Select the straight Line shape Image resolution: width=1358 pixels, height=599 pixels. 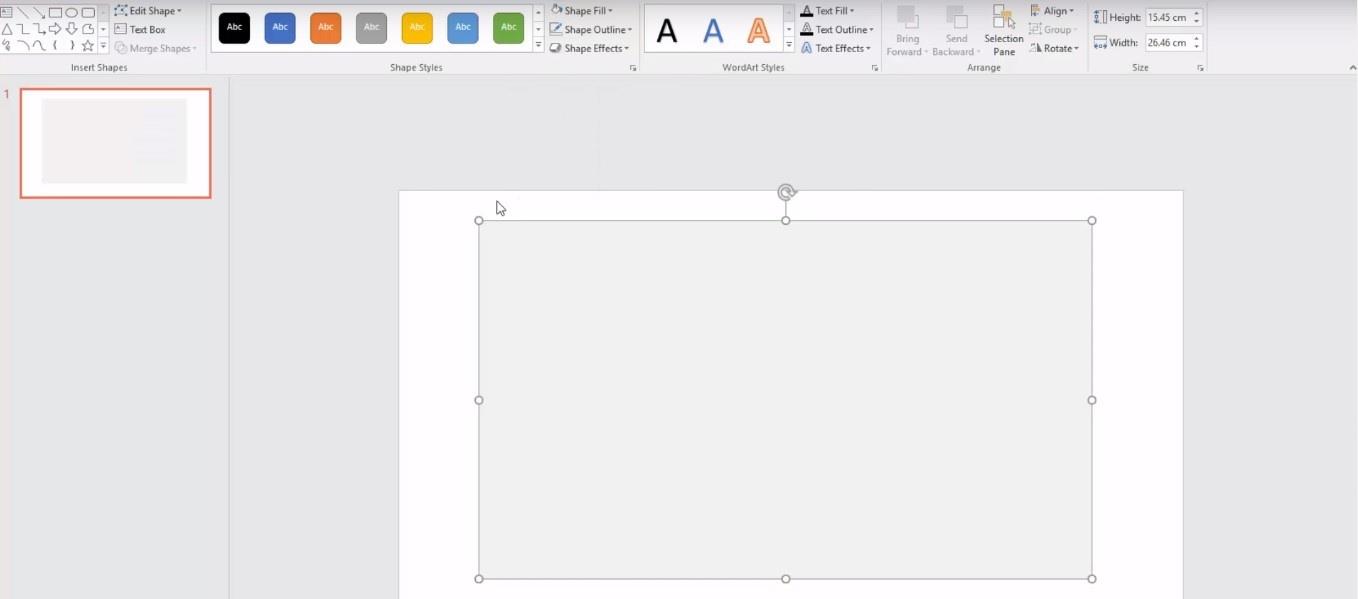pos(22,13)
